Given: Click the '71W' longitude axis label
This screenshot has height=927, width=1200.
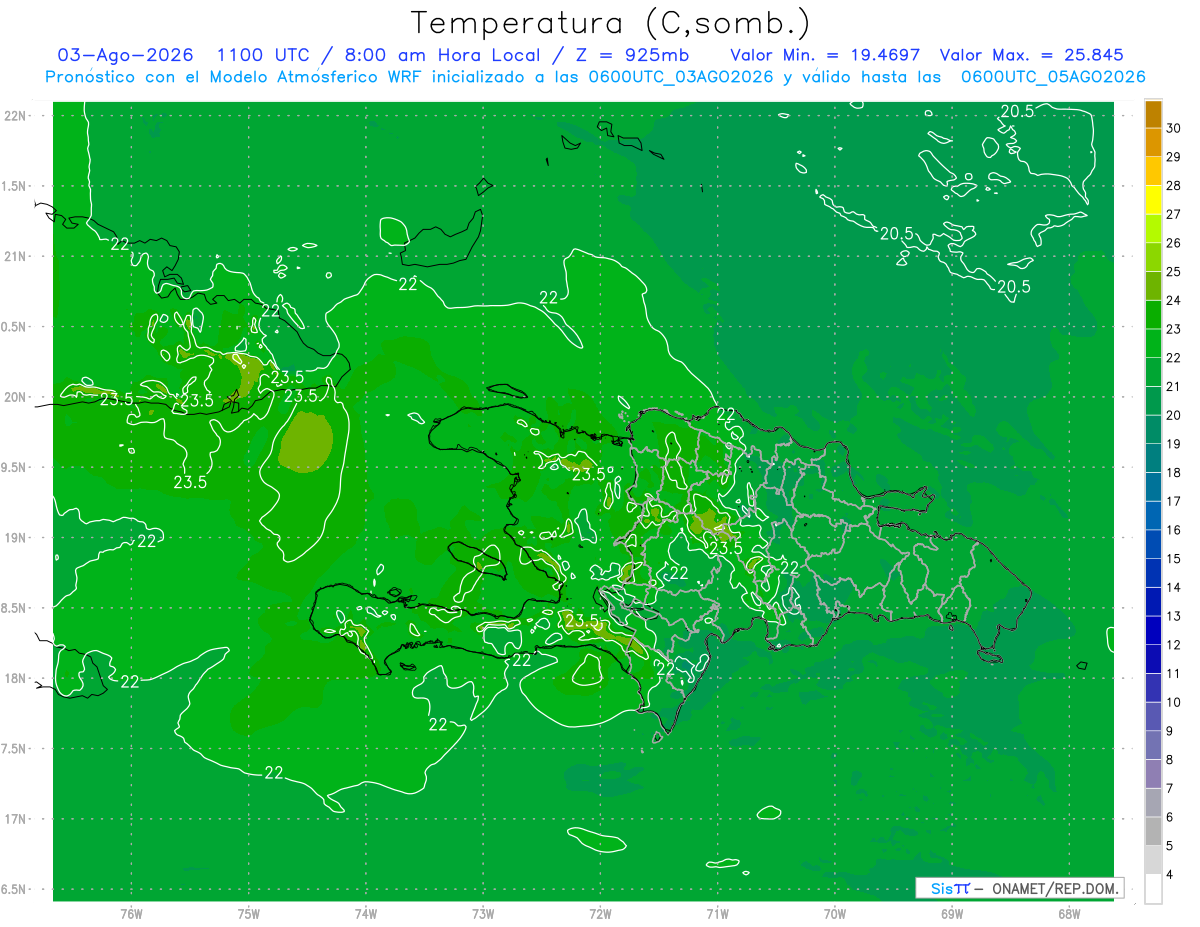Looking at the screenshot, I should click(x=717, y=913).
